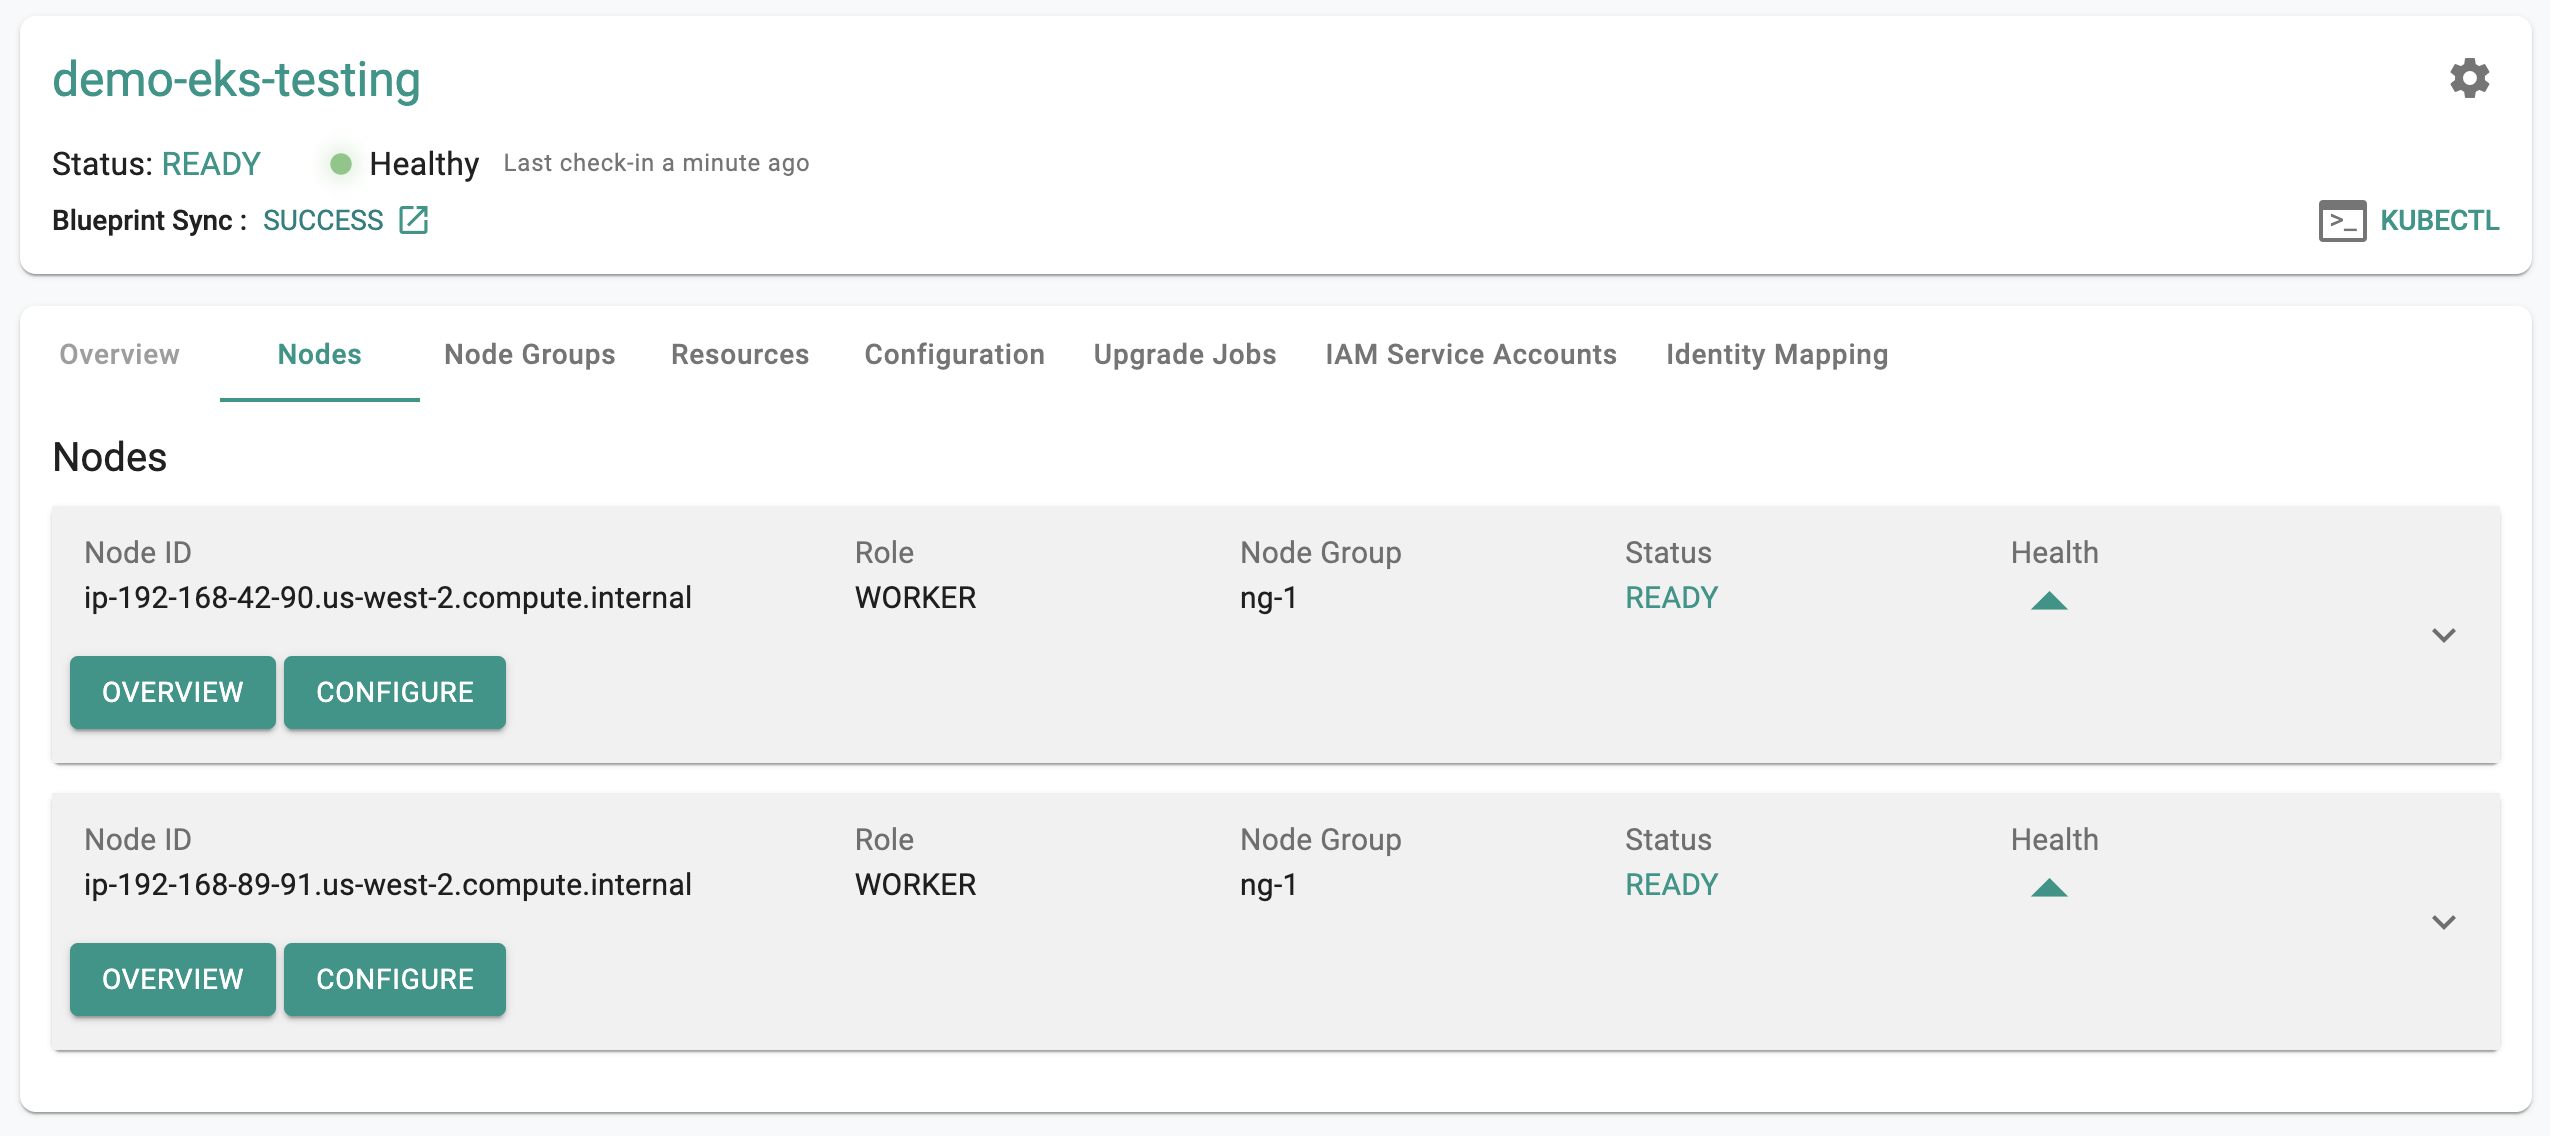Click CONFIGURE button for ip-192-168-42-90 node
Viewport: 2550px width, 1136px height.
coord(394,692)
